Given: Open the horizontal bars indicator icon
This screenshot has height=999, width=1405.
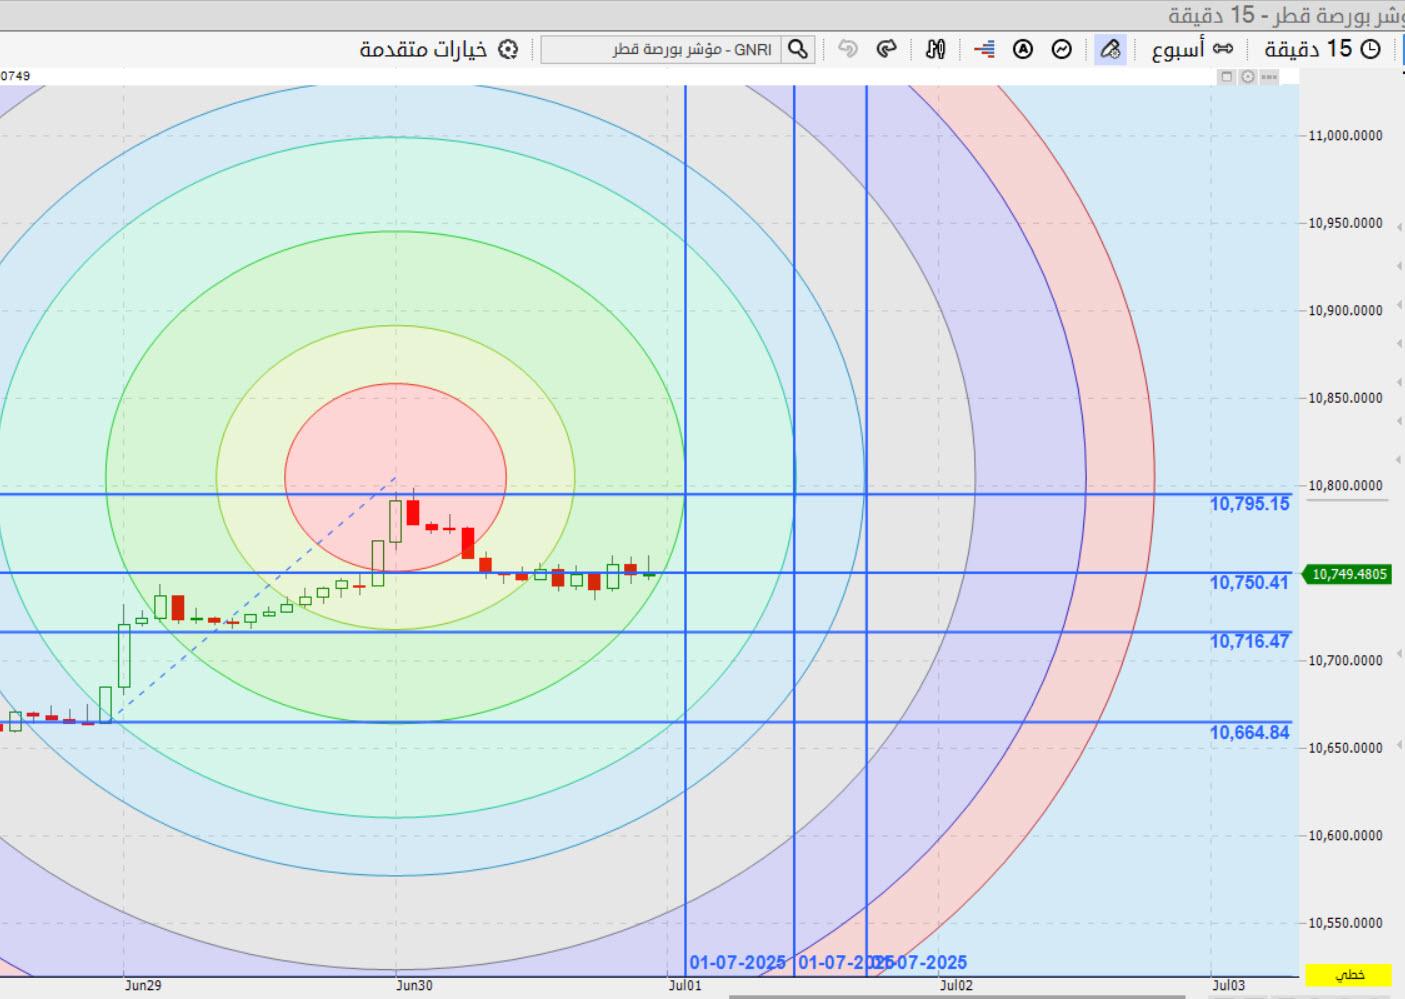Looking at the screenshot, I should coord(984,49).
